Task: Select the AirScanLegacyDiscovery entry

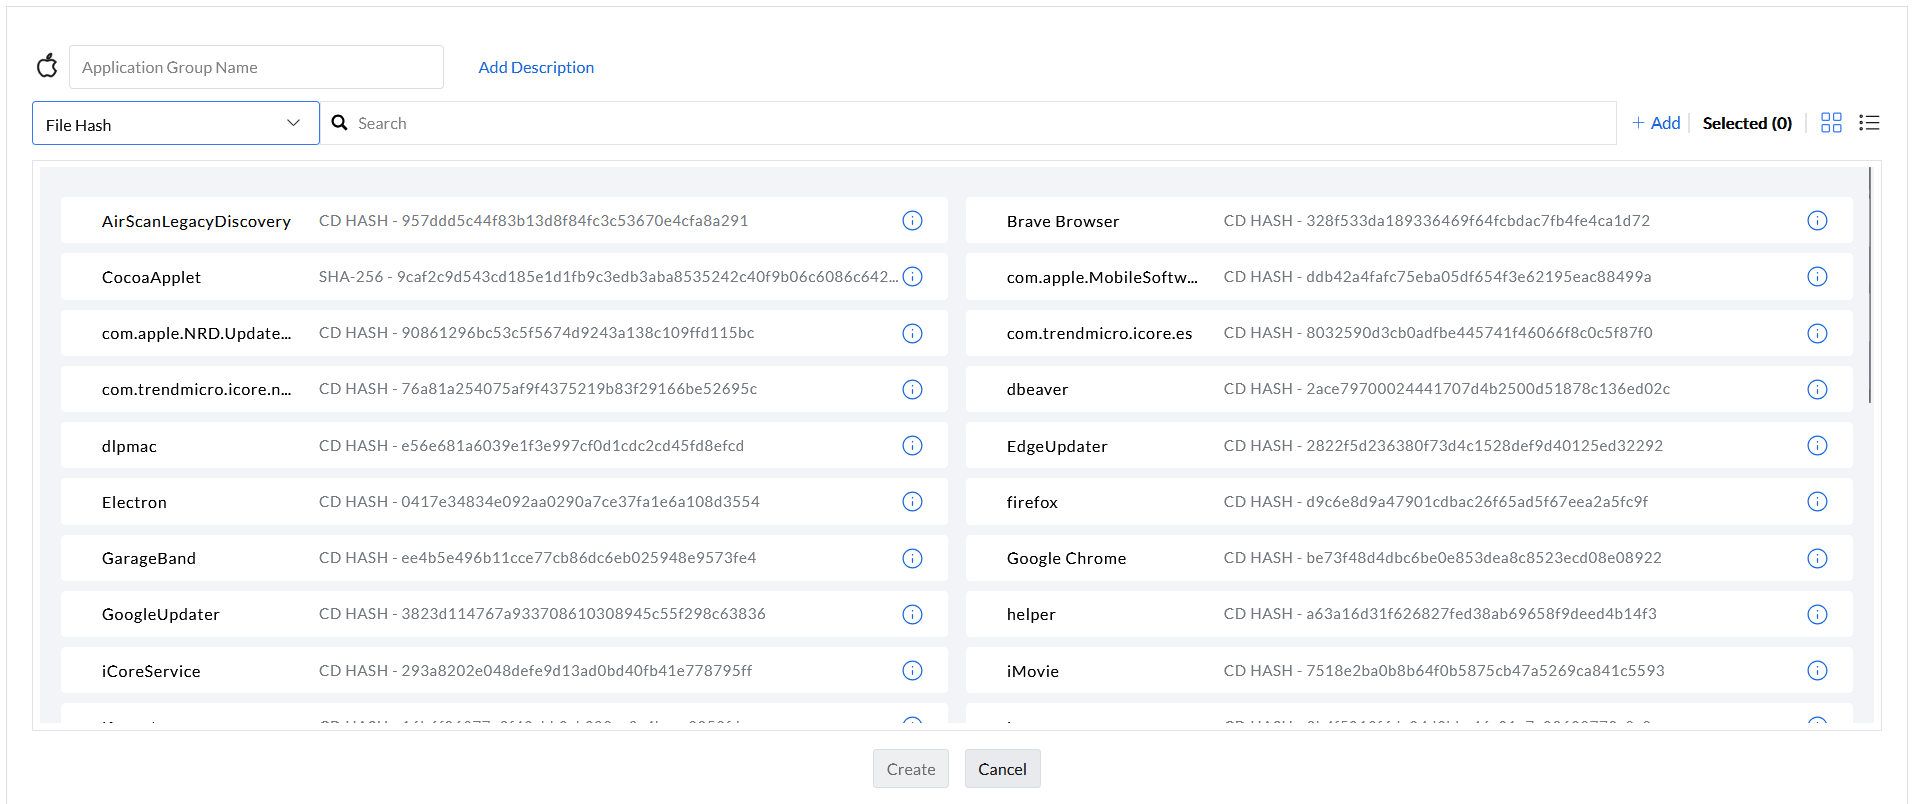Action: (x=504, y=221)
